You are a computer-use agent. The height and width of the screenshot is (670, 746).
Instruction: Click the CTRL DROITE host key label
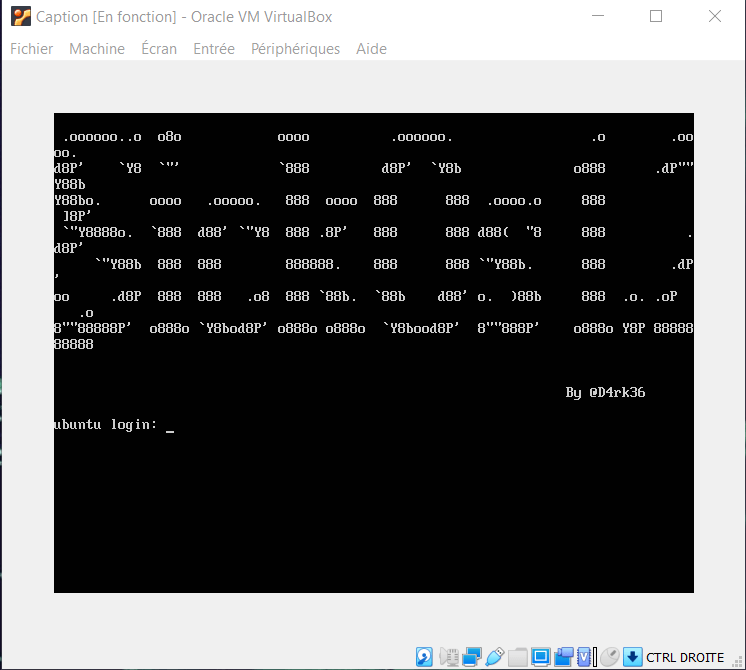point(685,658)
